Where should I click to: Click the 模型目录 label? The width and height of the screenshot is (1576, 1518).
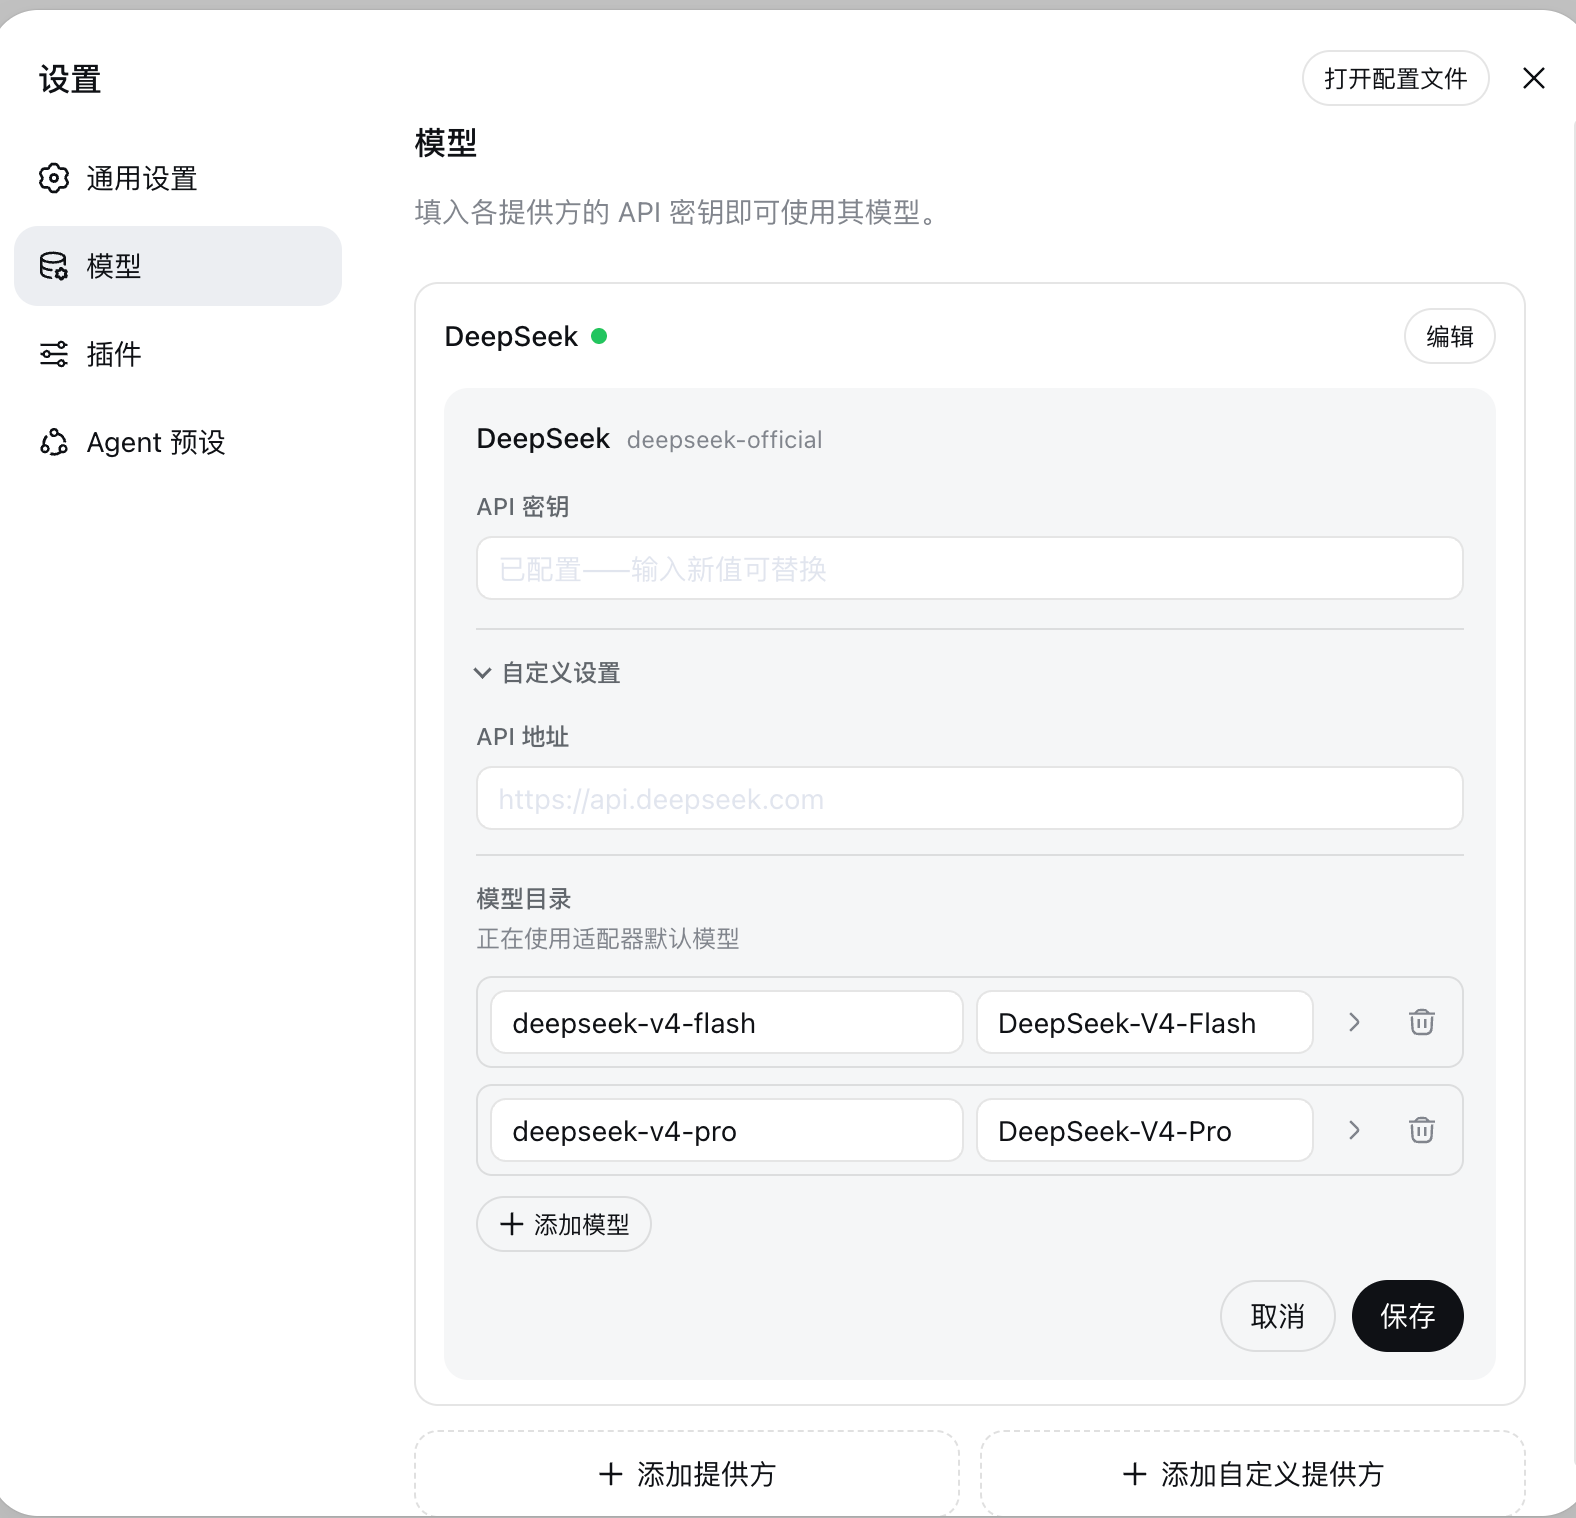pyautogui.click(x=524, y=899)
